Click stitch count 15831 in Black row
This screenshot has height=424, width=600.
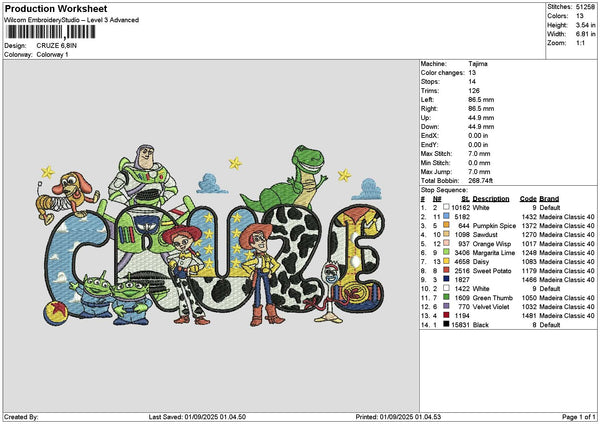tap(460, 325)
